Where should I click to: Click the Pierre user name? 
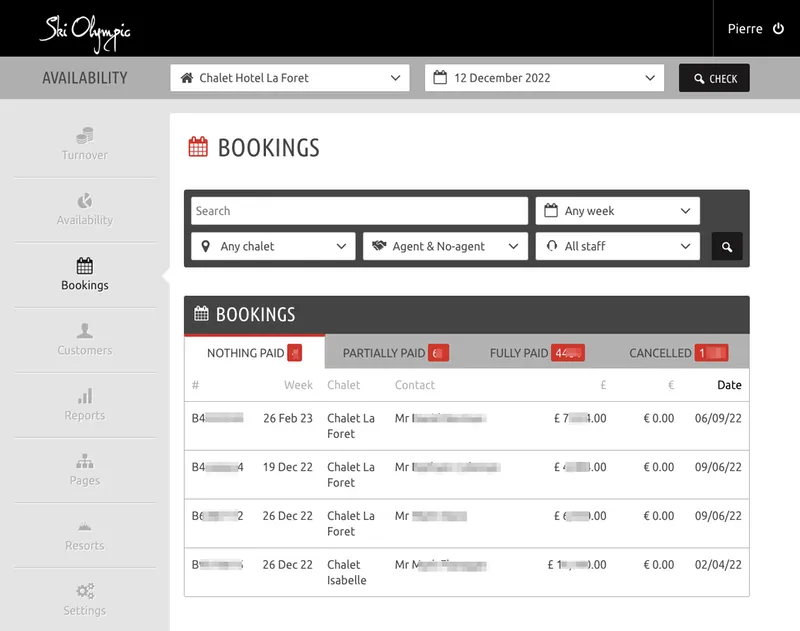pos(745,29)
